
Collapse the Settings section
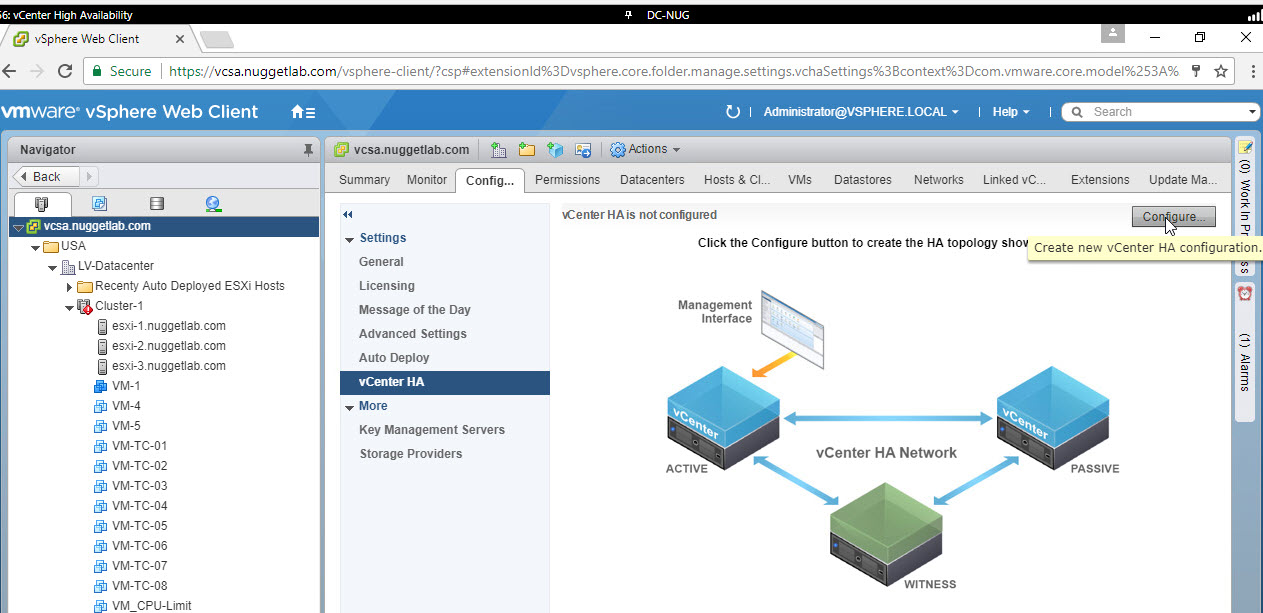click(350, 239)
